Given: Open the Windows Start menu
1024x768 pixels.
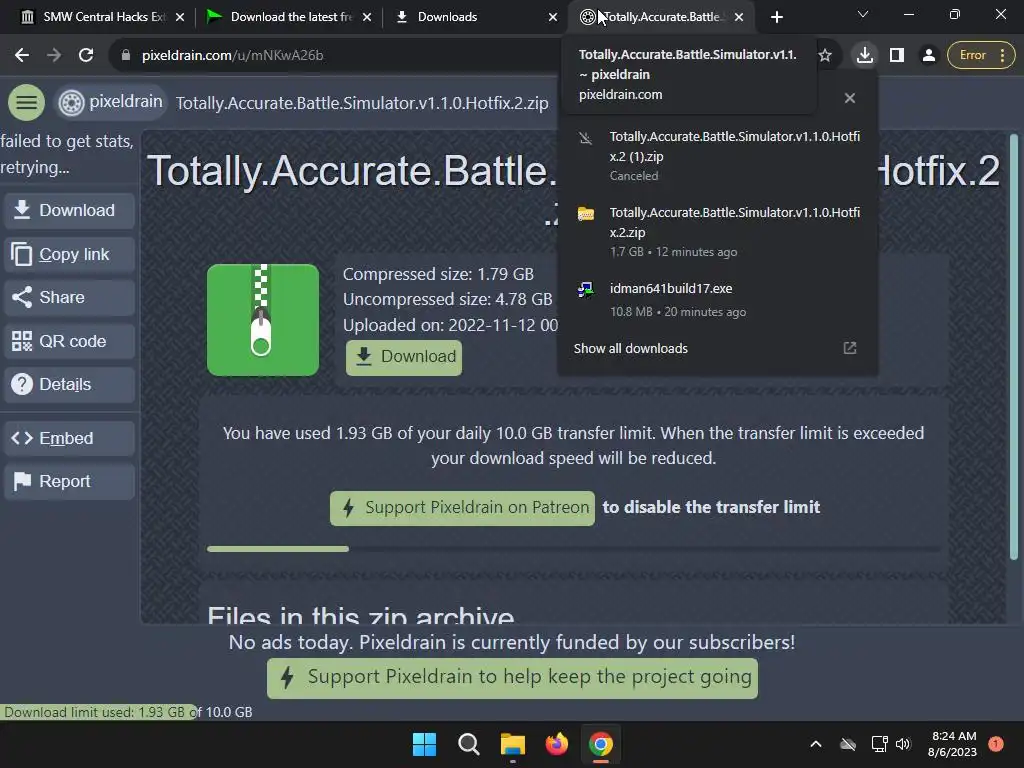Looking at the screenshot, I should tap(424, 744).
